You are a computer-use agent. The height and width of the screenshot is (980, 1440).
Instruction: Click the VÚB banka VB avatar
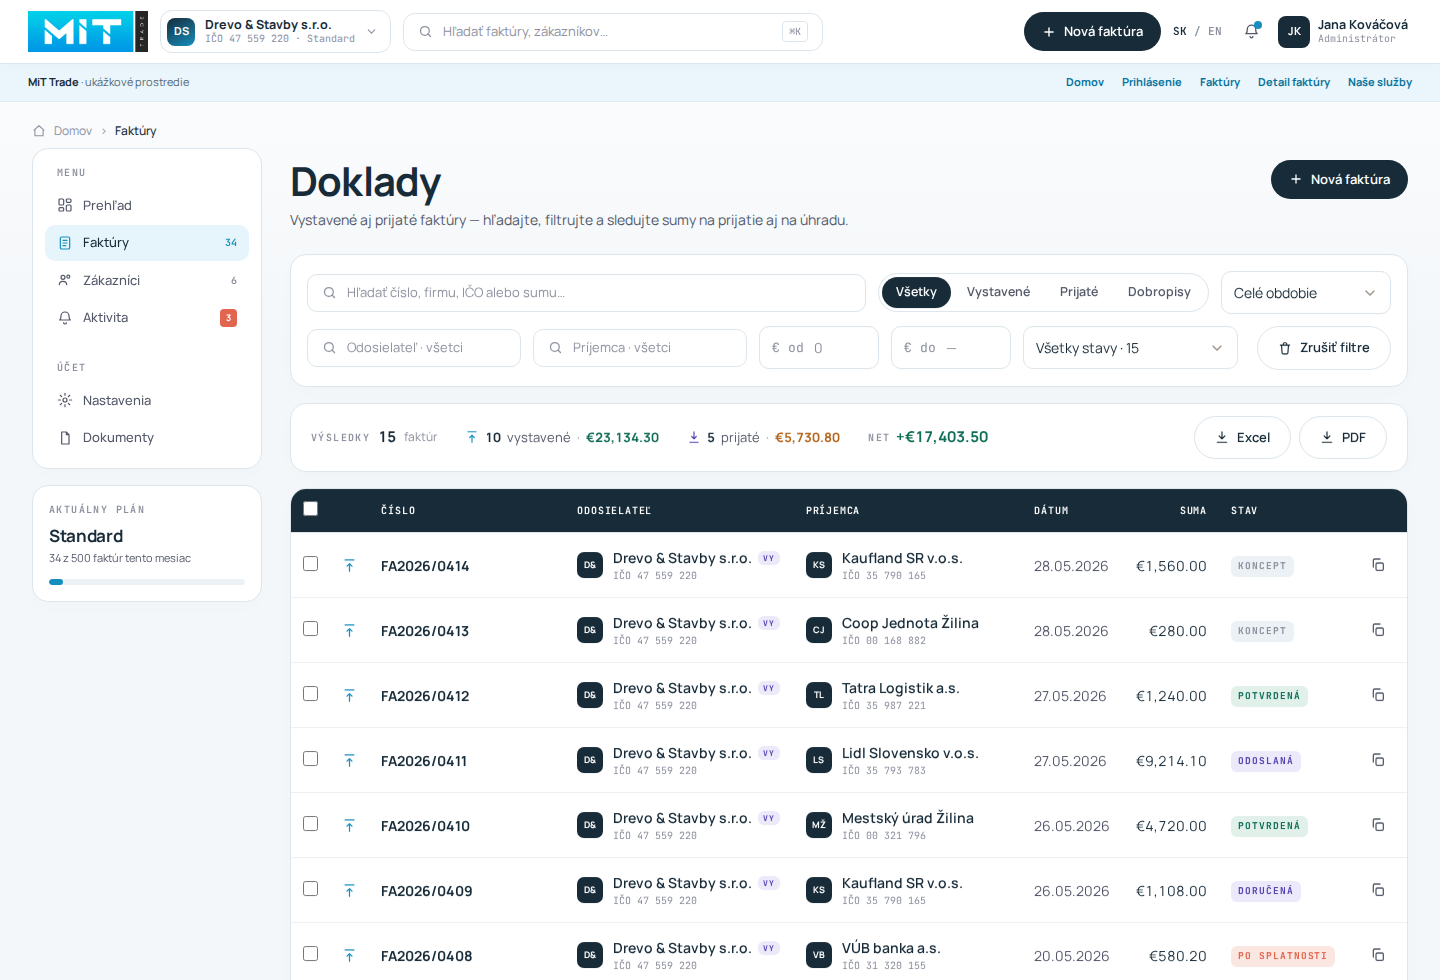tap(819, 955)
